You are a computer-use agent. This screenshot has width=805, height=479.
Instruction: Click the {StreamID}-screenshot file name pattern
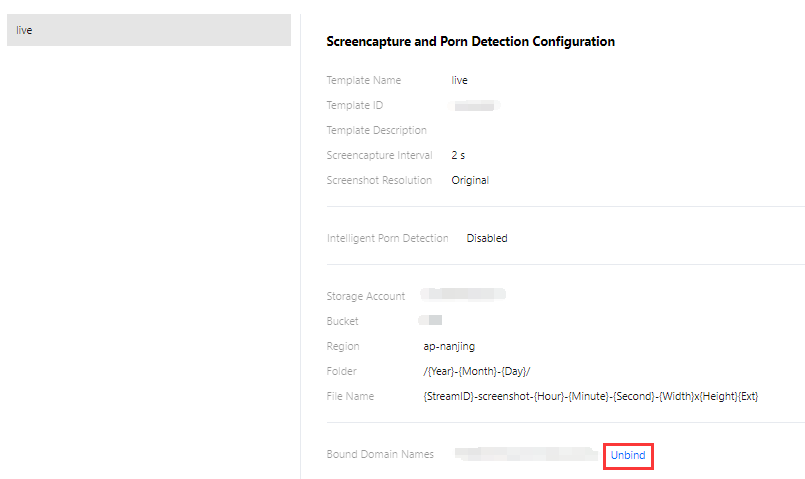[590, 396]
